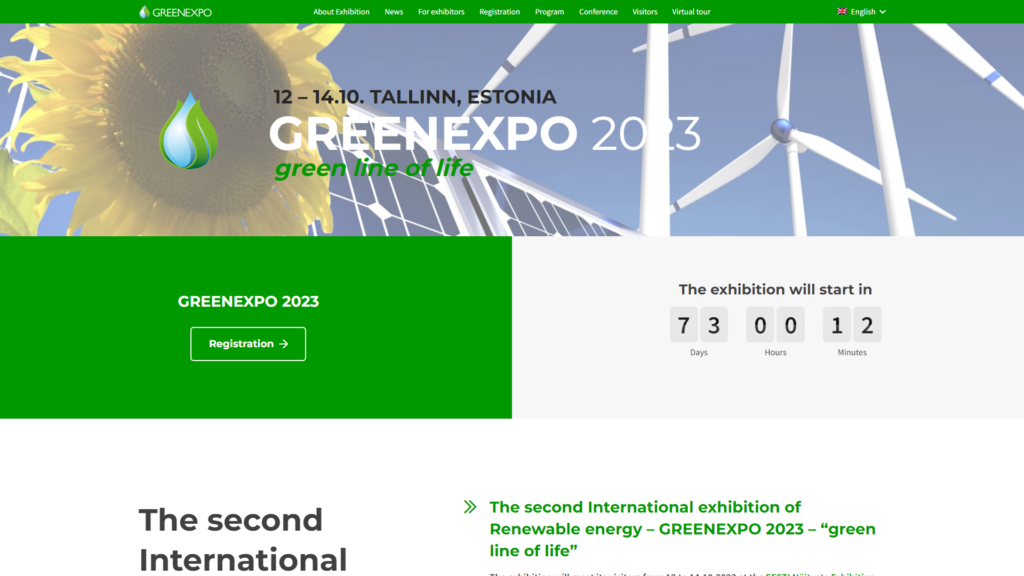The height and width of the screenshot is (576, 1024).
Task: Click the GREENEXPO logo in the header
Action: (x=175, y=12)
